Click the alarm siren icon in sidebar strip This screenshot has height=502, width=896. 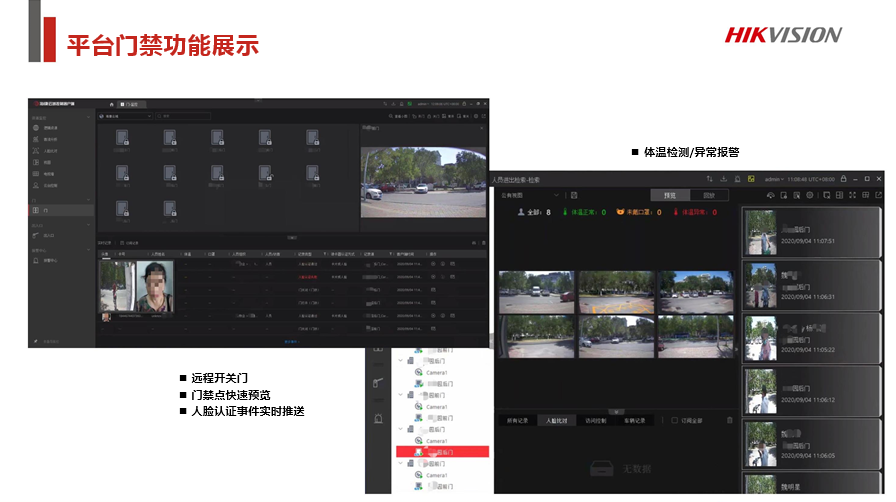click(378, 419)
